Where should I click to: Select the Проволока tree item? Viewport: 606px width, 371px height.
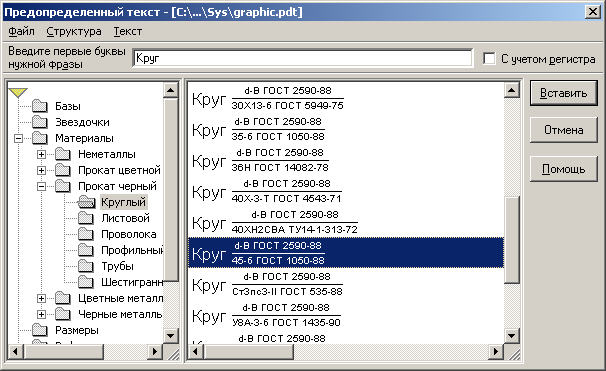click(x=129, y=234)
